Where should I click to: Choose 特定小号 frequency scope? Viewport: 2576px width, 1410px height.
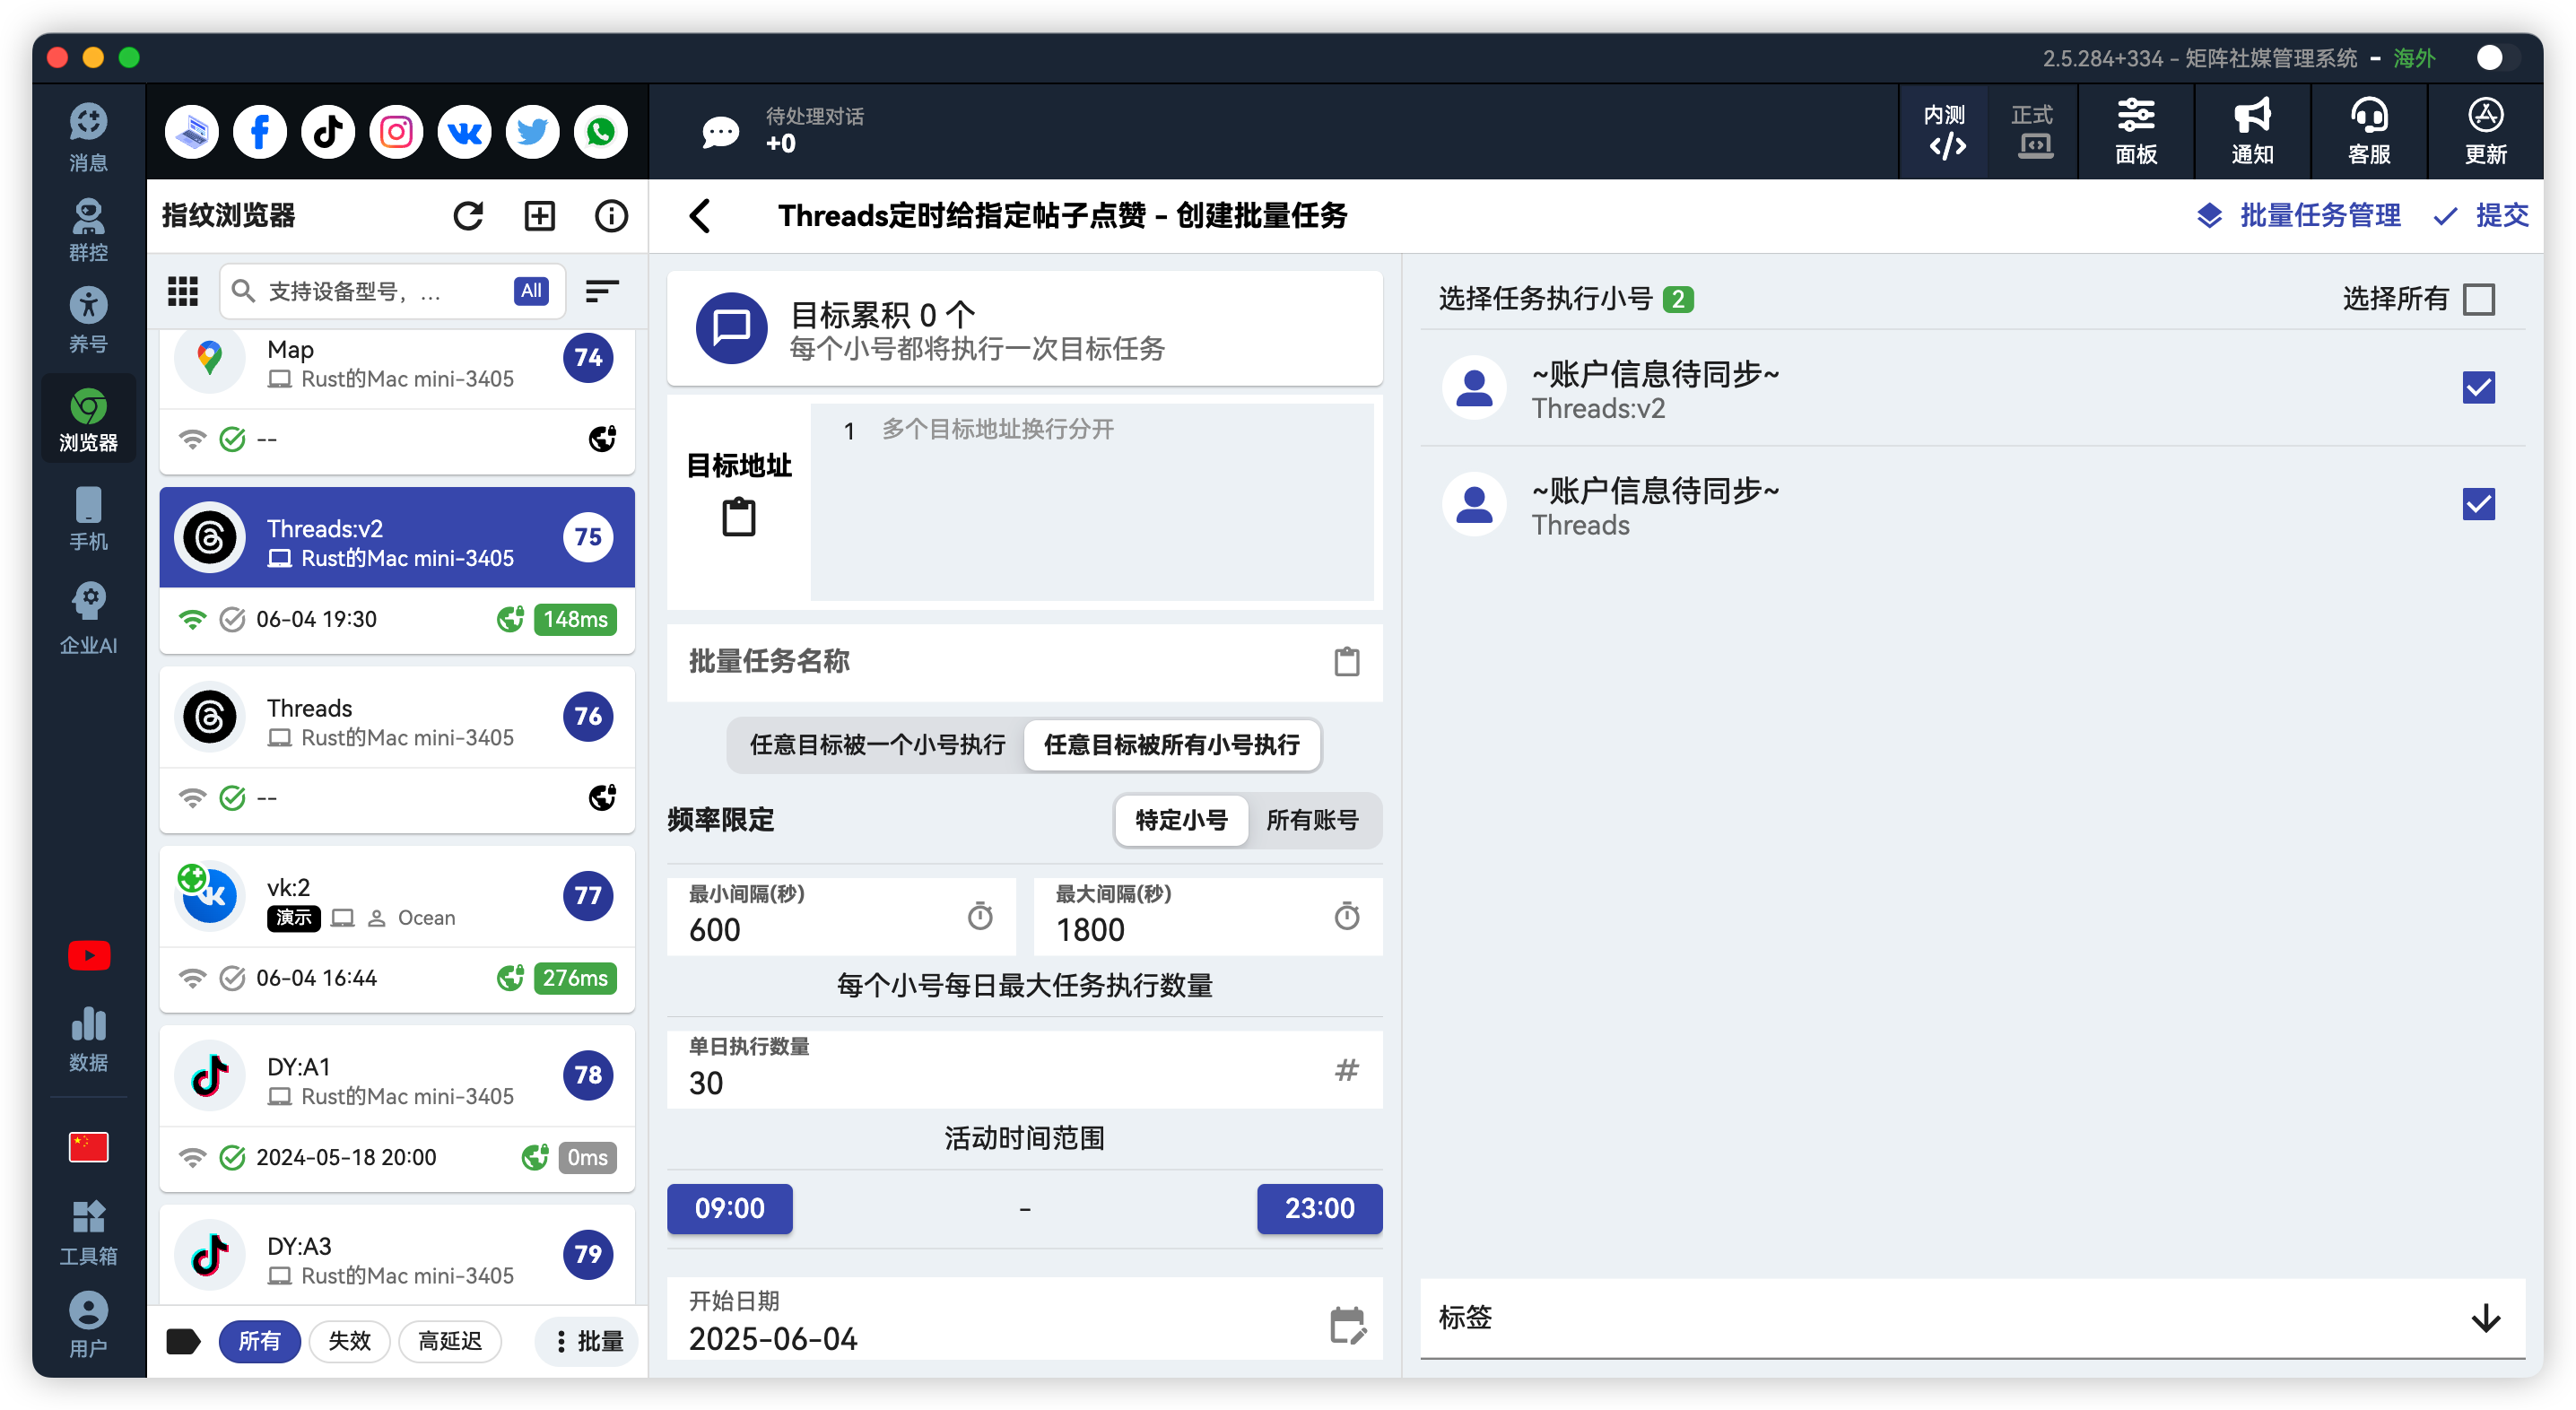(1181, 820)
